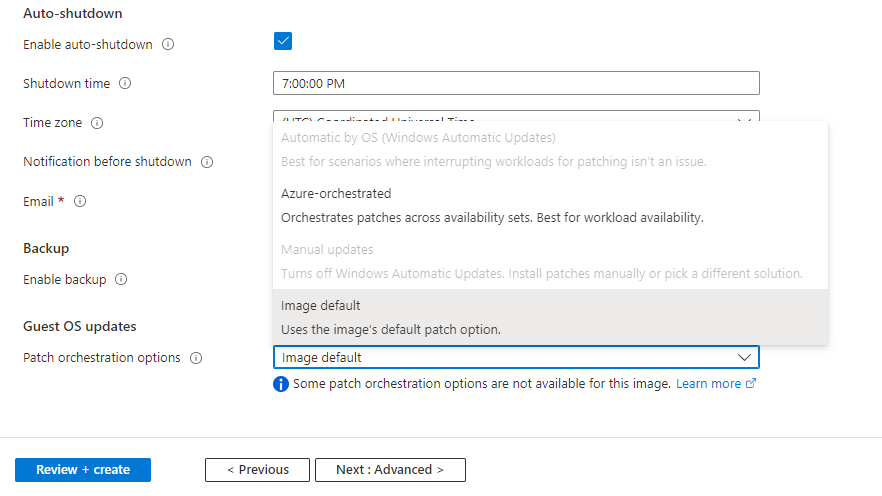Click info icon for Patch orchestration options
Viewport: 882px width, 496px height.
click(x=196, y=358)
